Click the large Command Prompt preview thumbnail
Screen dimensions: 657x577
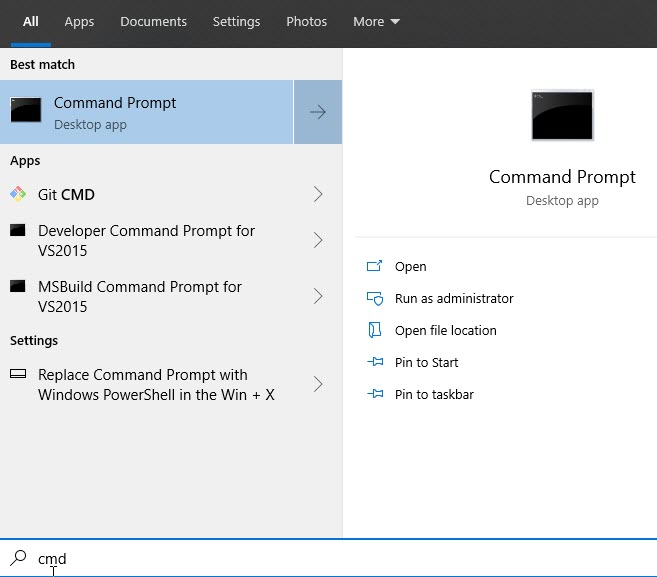(562, 115)
